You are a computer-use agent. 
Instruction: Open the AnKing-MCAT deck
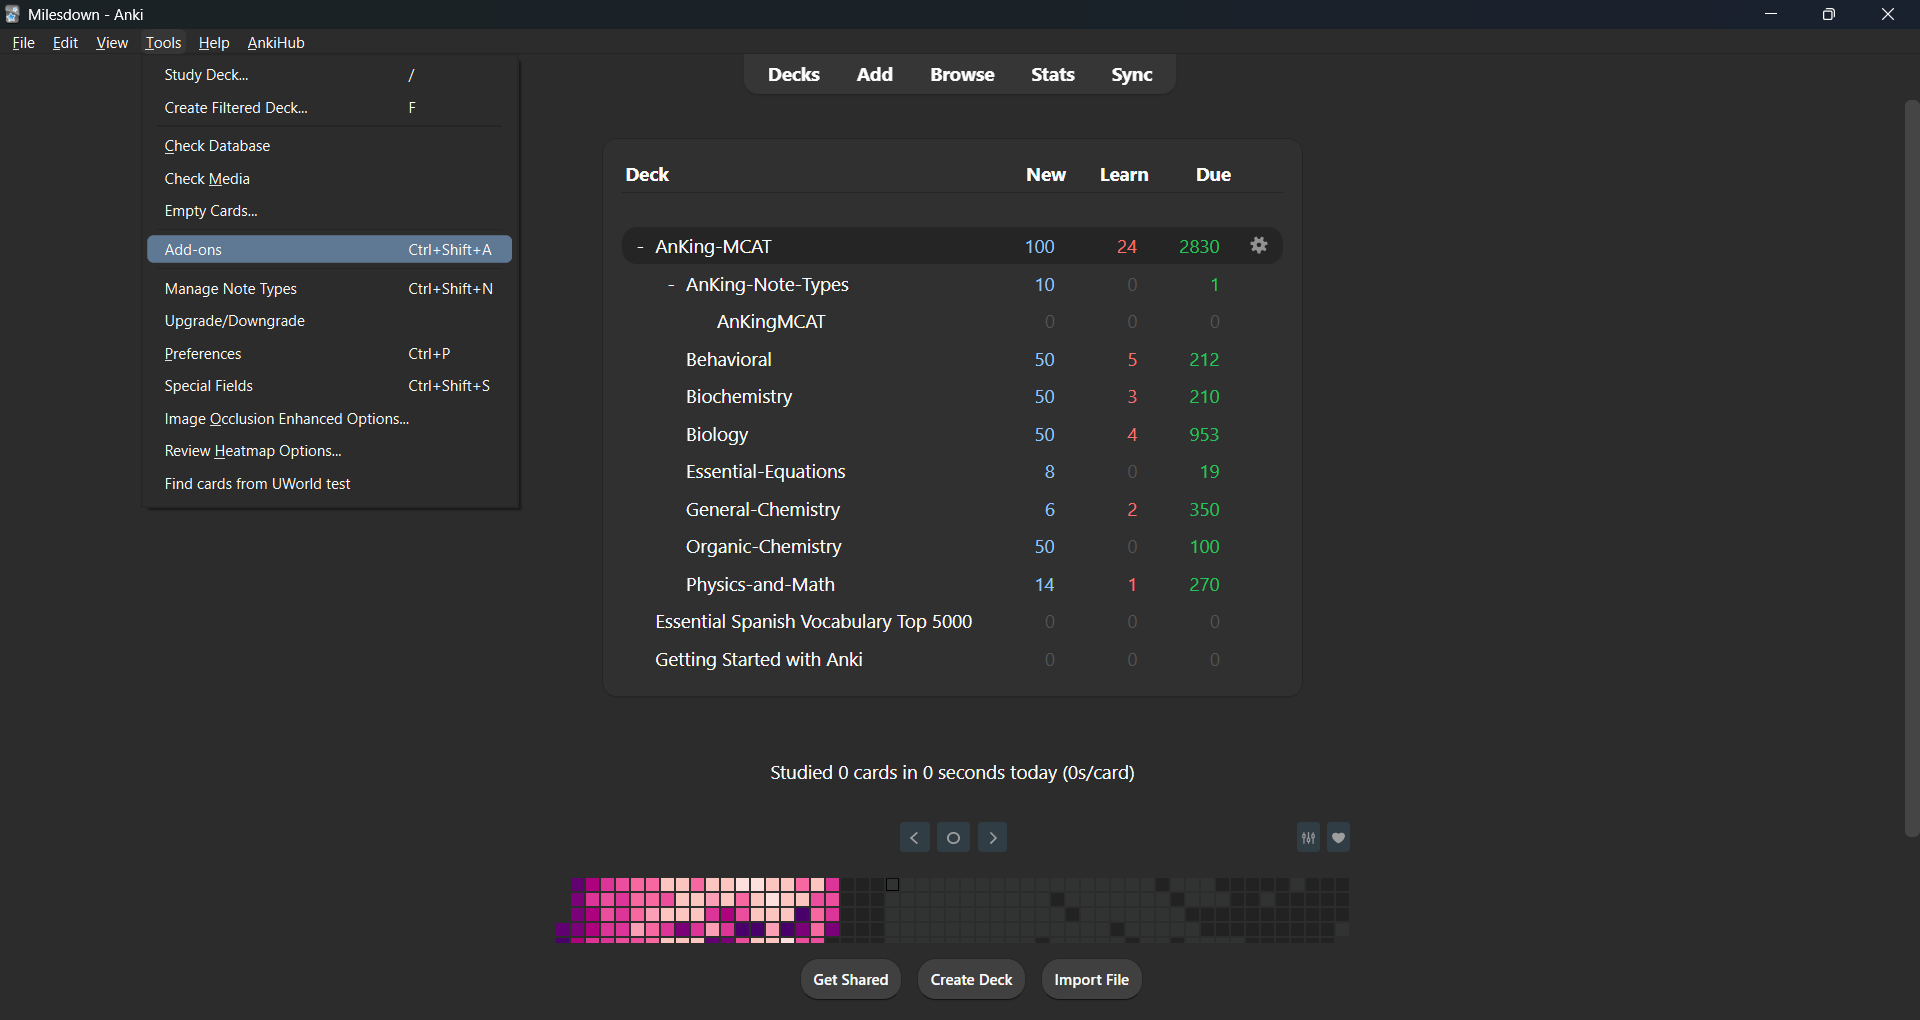(x=713, y=247)
